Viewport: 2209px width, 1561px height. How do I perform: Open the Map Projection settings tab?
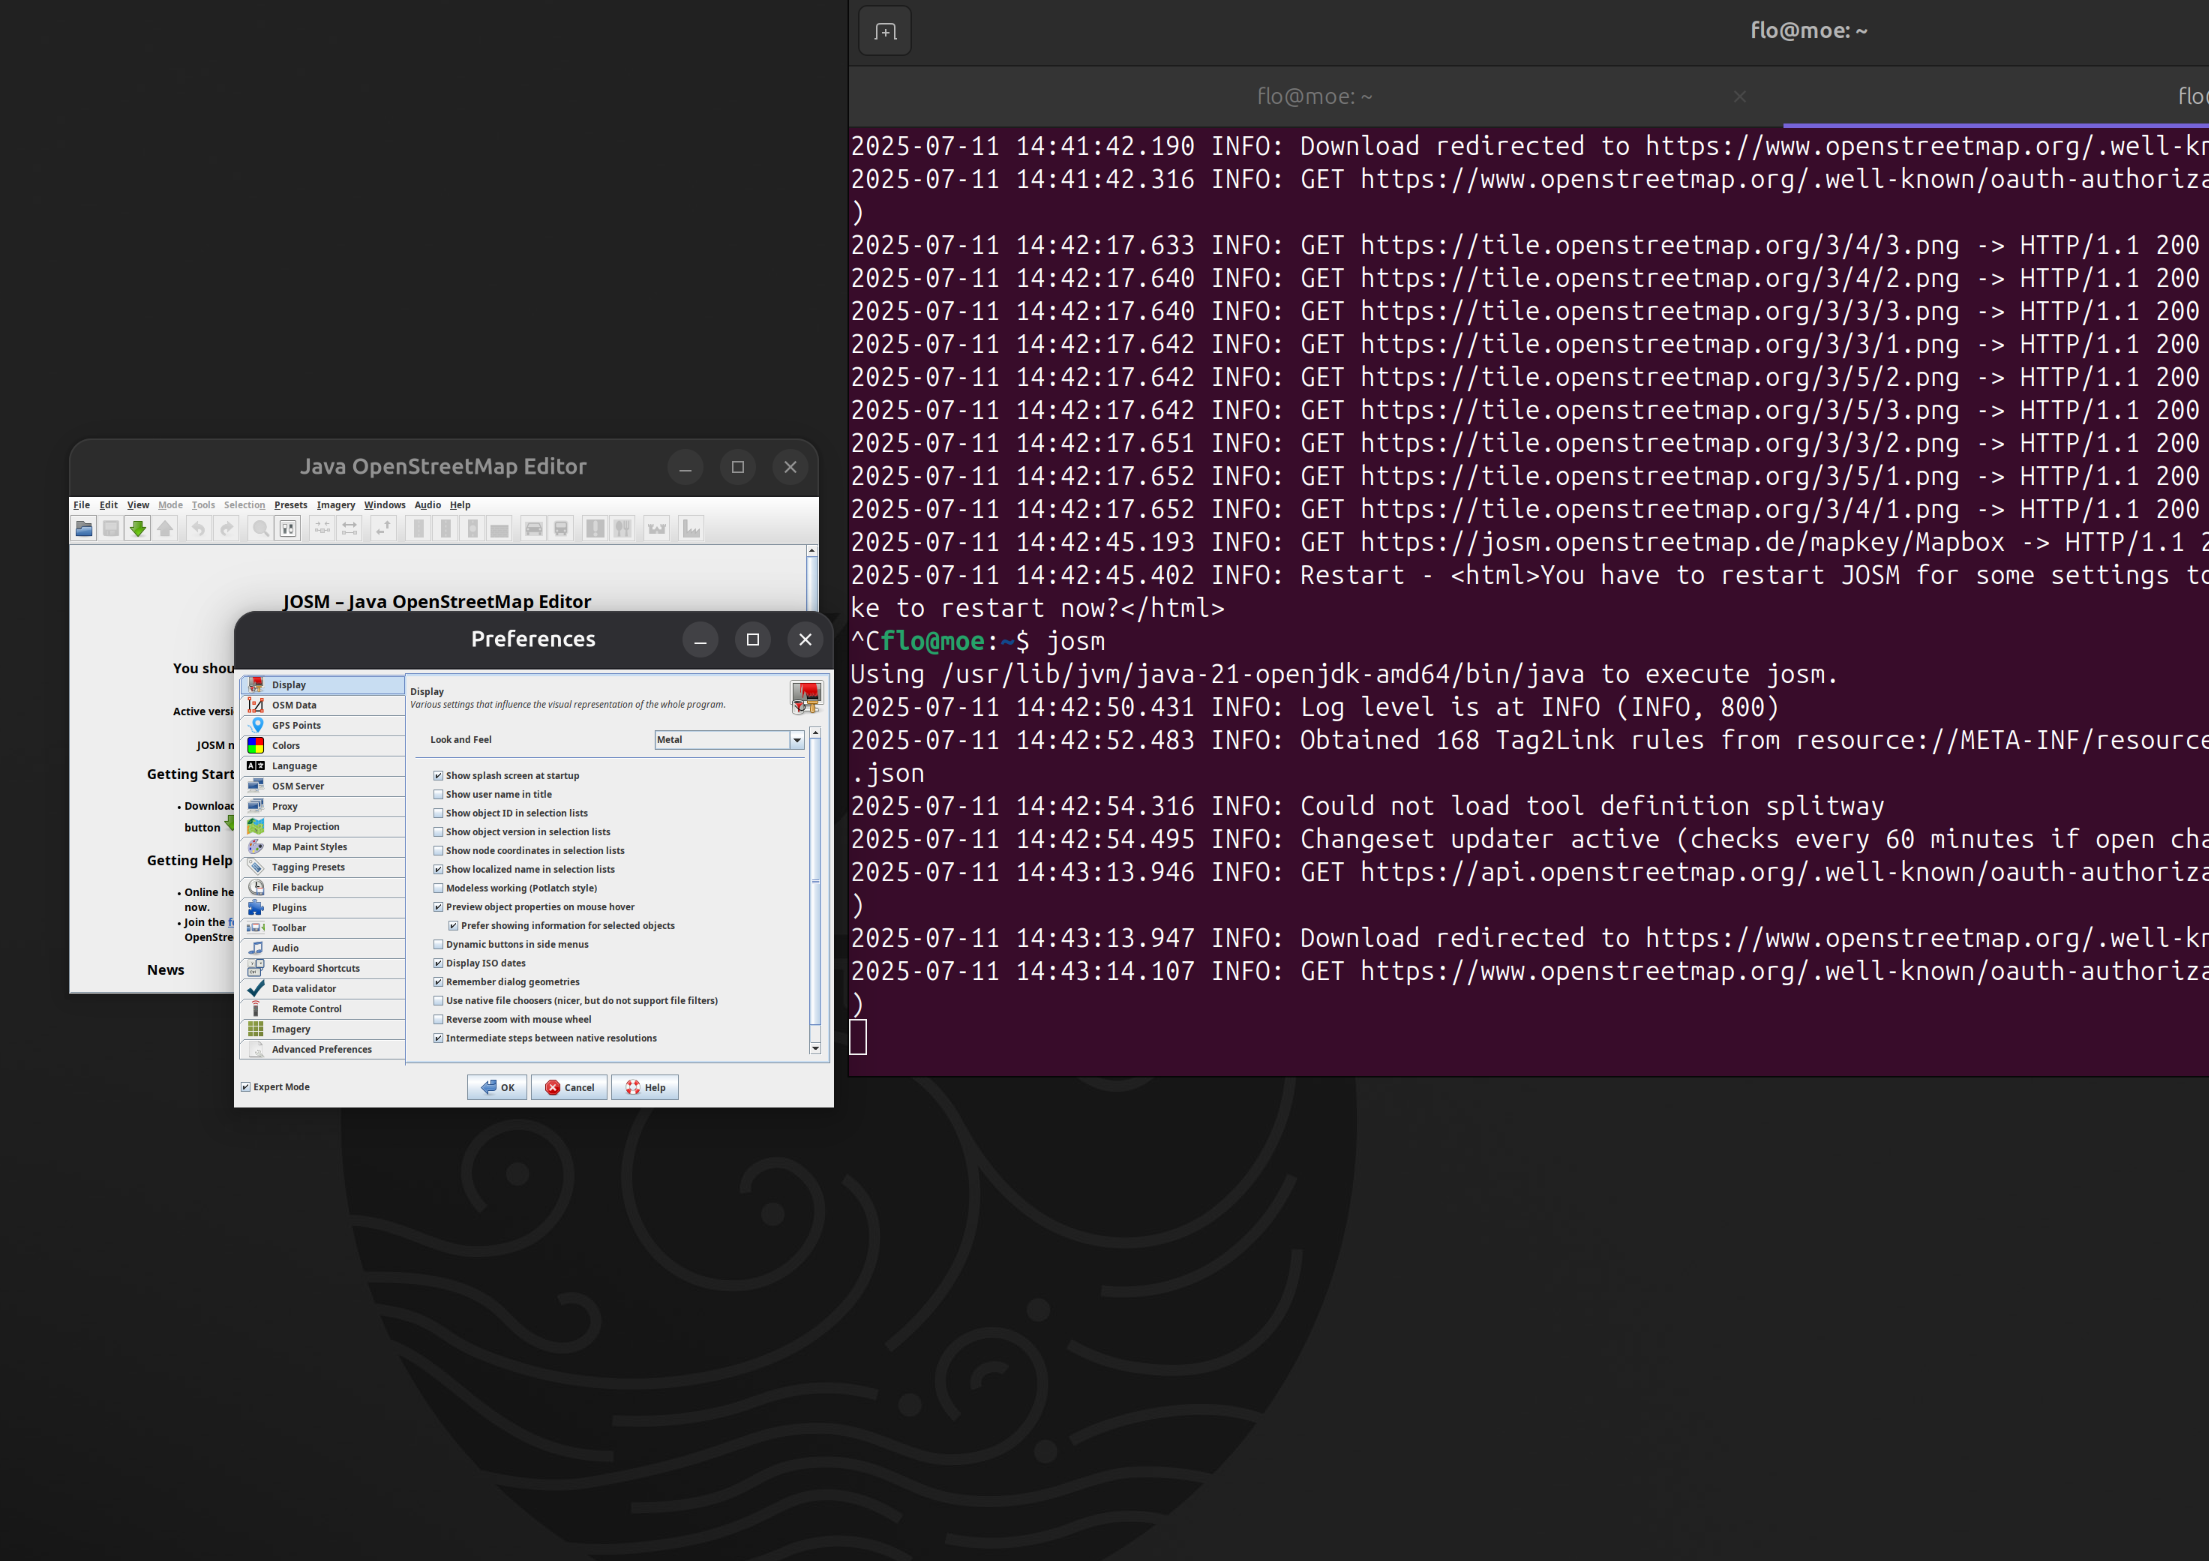pos(305,827)
